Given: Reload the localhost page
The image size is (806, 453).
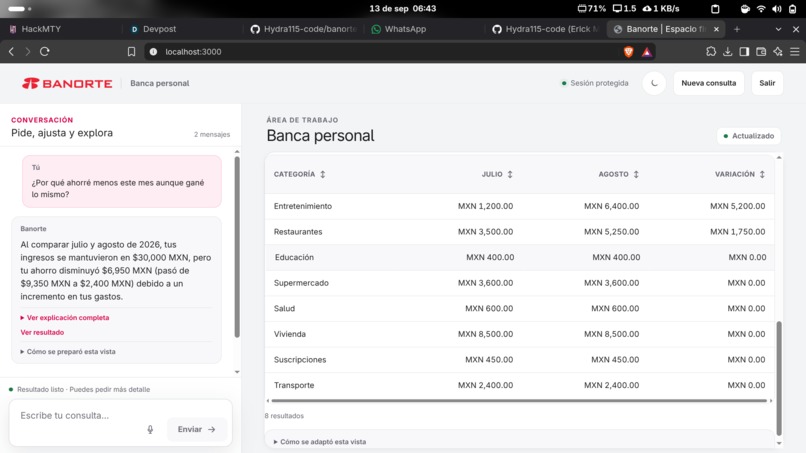Looking at the screenshot, I should click(45, 51).
